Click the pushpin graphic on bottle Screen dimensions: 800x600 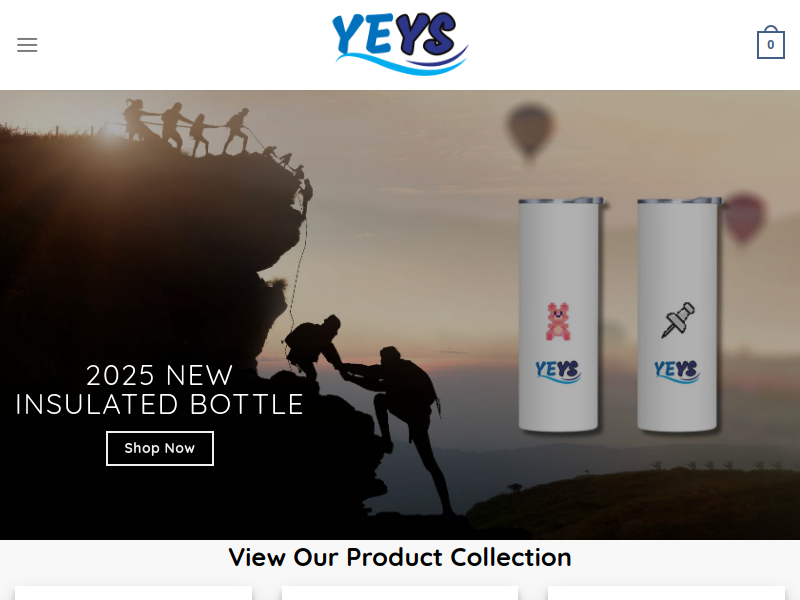[x=678, y=320]
